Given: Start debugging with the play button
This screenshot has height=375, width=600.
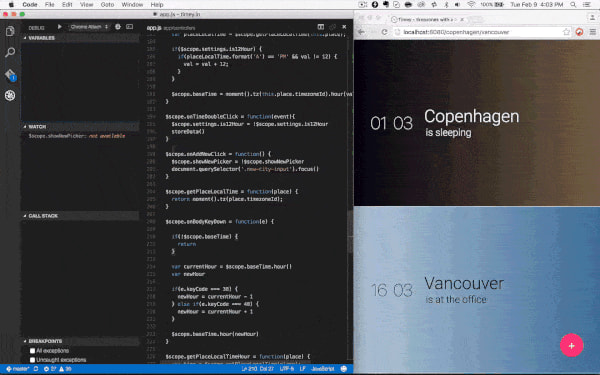Looking at the screenshot, I should (59, 27).
